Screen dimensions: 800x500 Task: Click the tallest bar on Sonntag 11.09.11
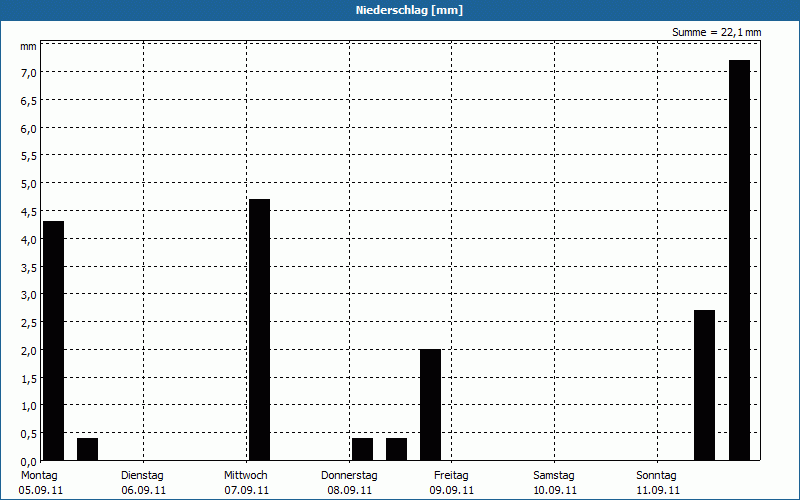click(x=739, y=260)
